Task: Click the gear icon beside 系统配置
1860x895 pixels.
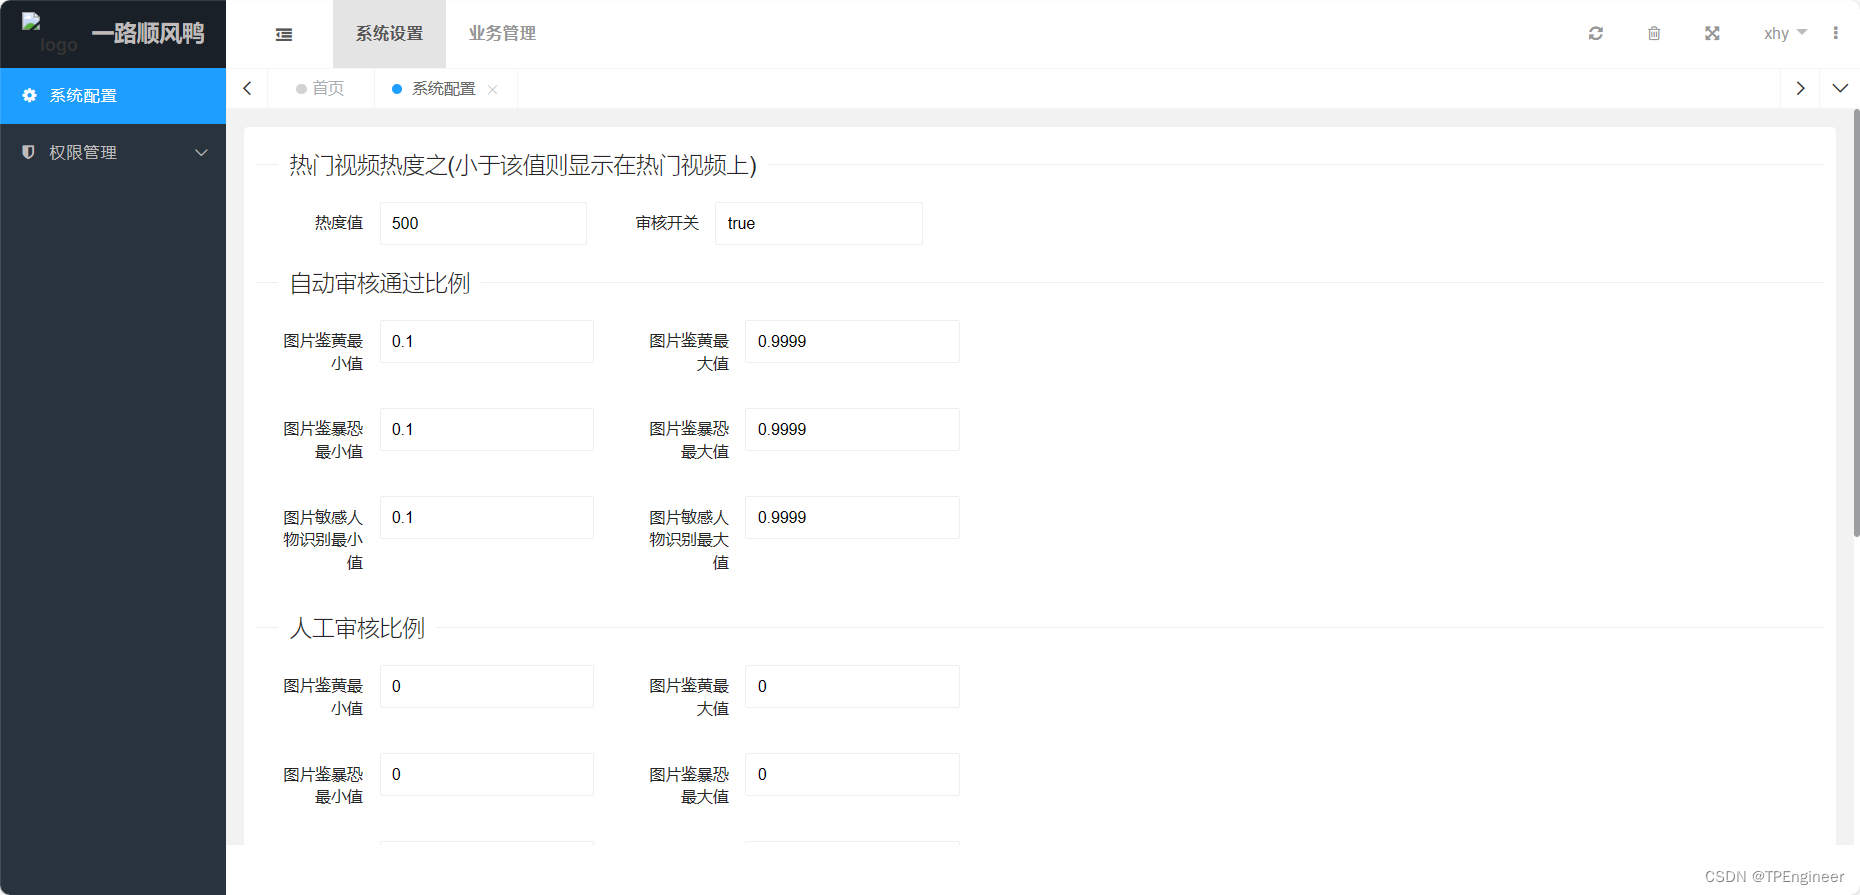Action: tap(29, 95)
